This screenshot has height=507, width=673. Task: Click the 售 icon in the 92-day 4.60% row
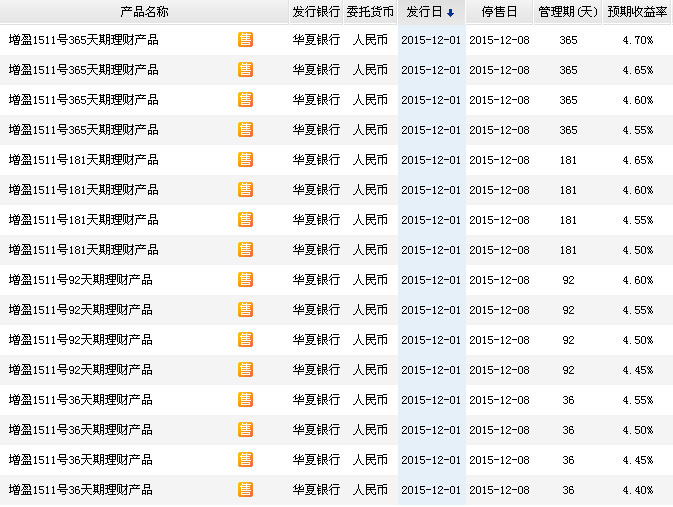tap(246, 280)
